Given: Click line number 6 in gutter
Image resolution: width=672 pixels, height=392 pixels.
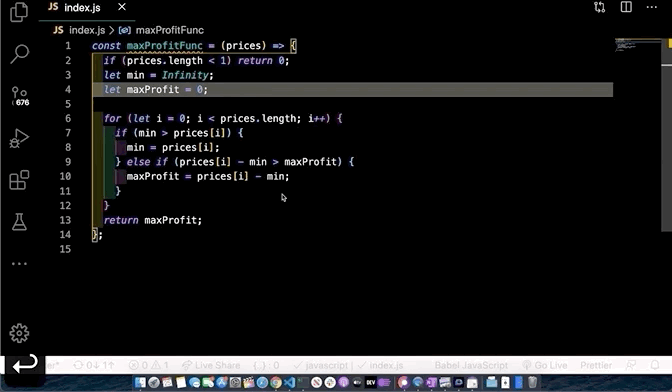Looking at the screenshot, I should (68, 118).
